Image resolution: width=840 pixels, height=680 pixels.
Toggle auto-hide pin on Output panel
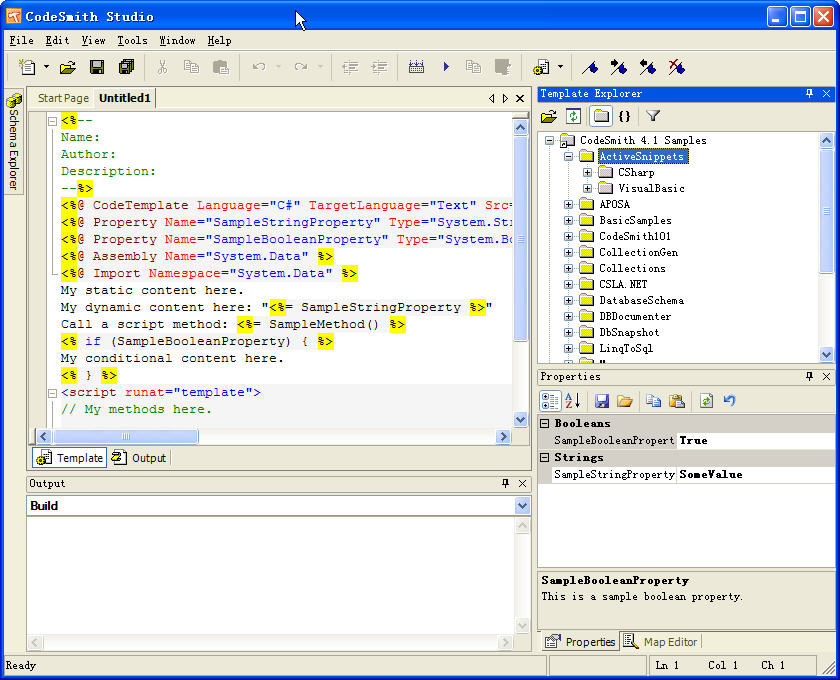pyautogui.click(x=505, y=483)
